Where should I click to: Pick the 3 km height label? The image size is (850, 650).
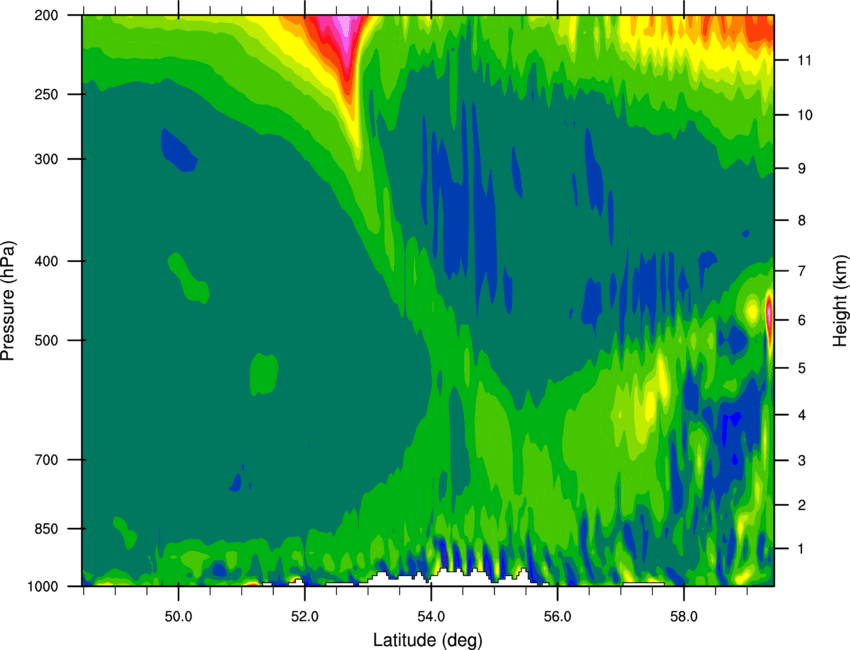click(802, 461)
